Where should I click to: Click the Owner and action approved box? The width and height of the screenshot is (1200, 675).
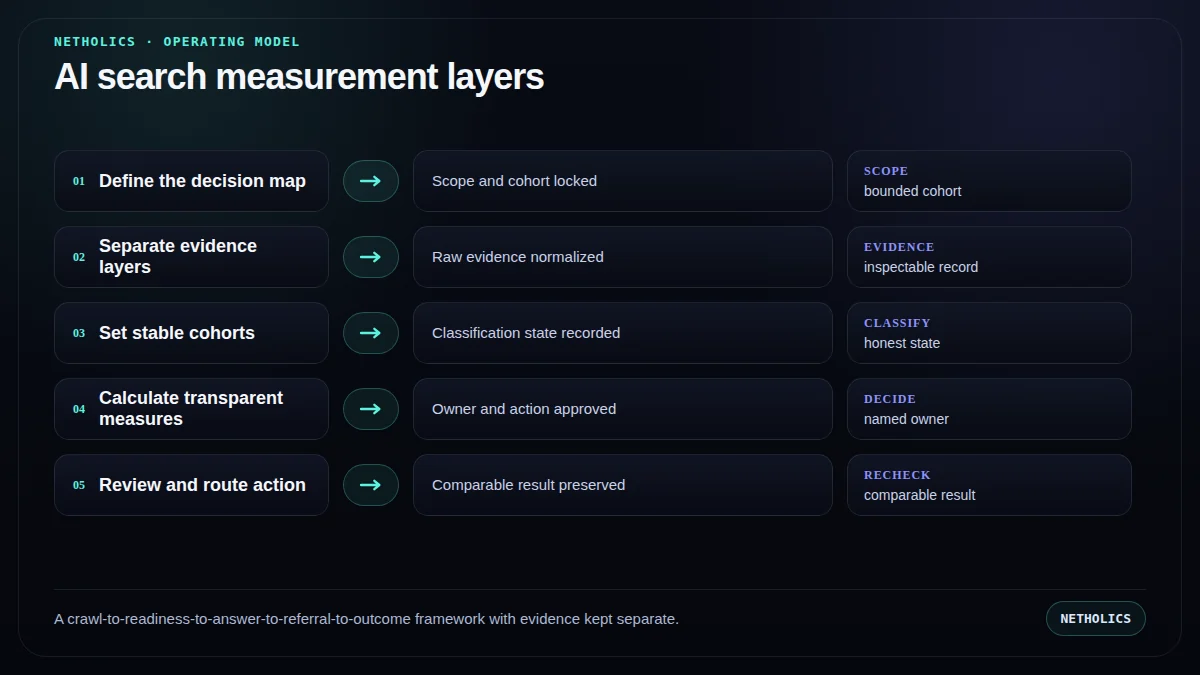coord(623,409)
